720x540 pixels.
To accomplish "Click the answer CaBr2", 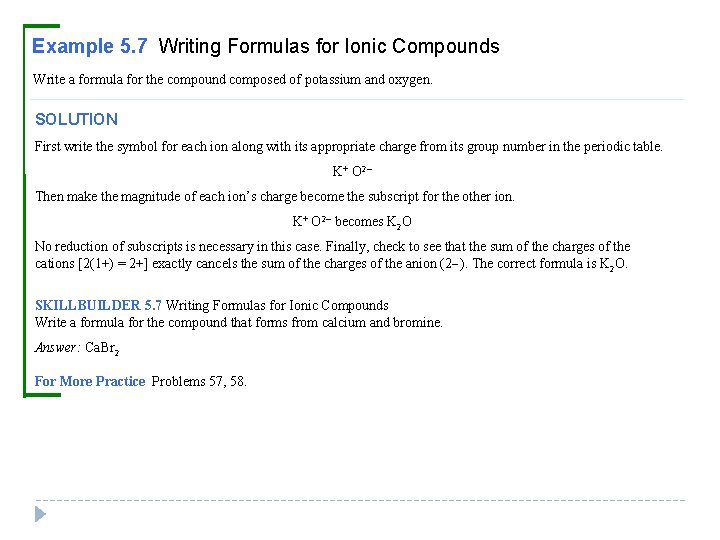I will [102, 348].
